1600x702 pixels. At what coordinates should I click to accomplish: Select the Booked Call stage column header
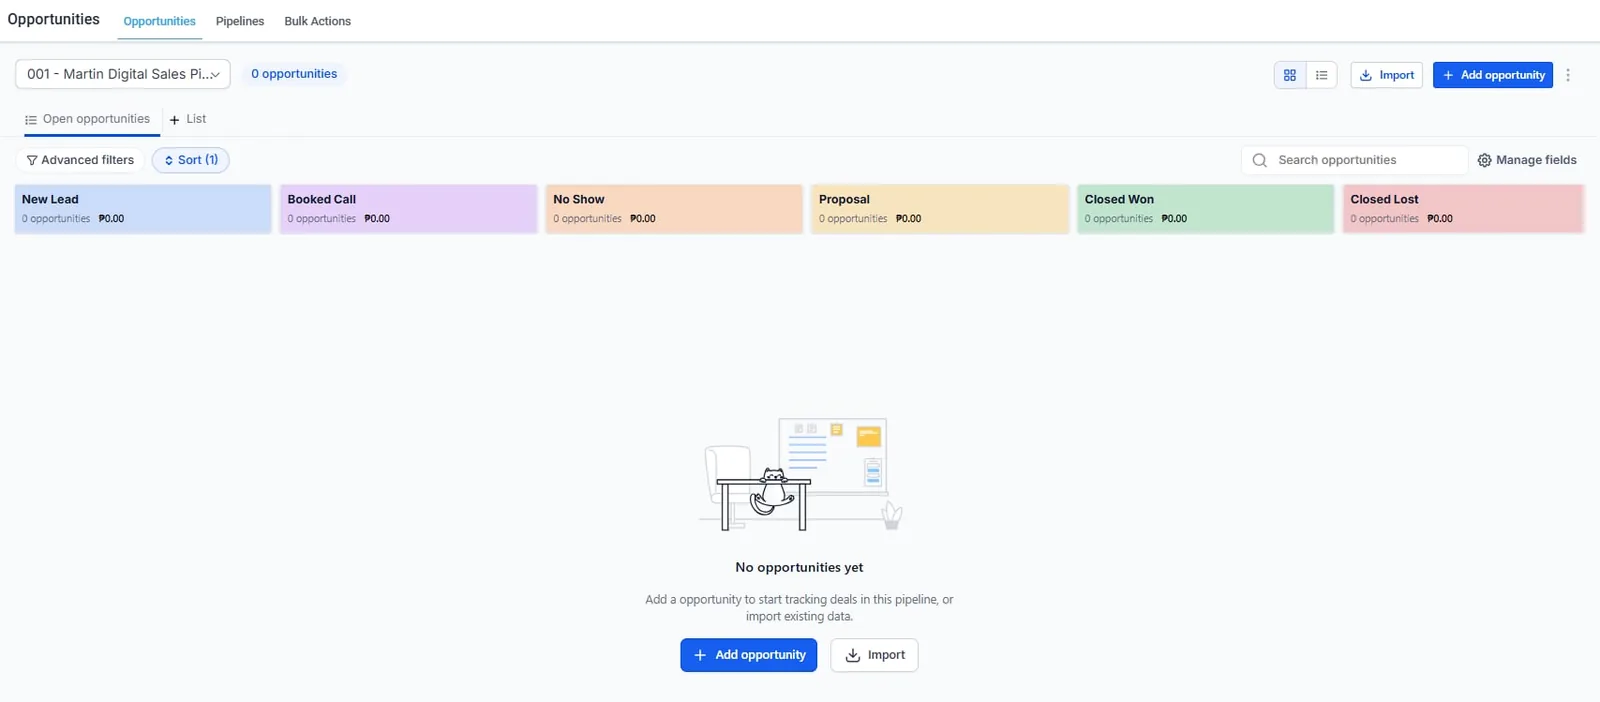pos(408,209)
